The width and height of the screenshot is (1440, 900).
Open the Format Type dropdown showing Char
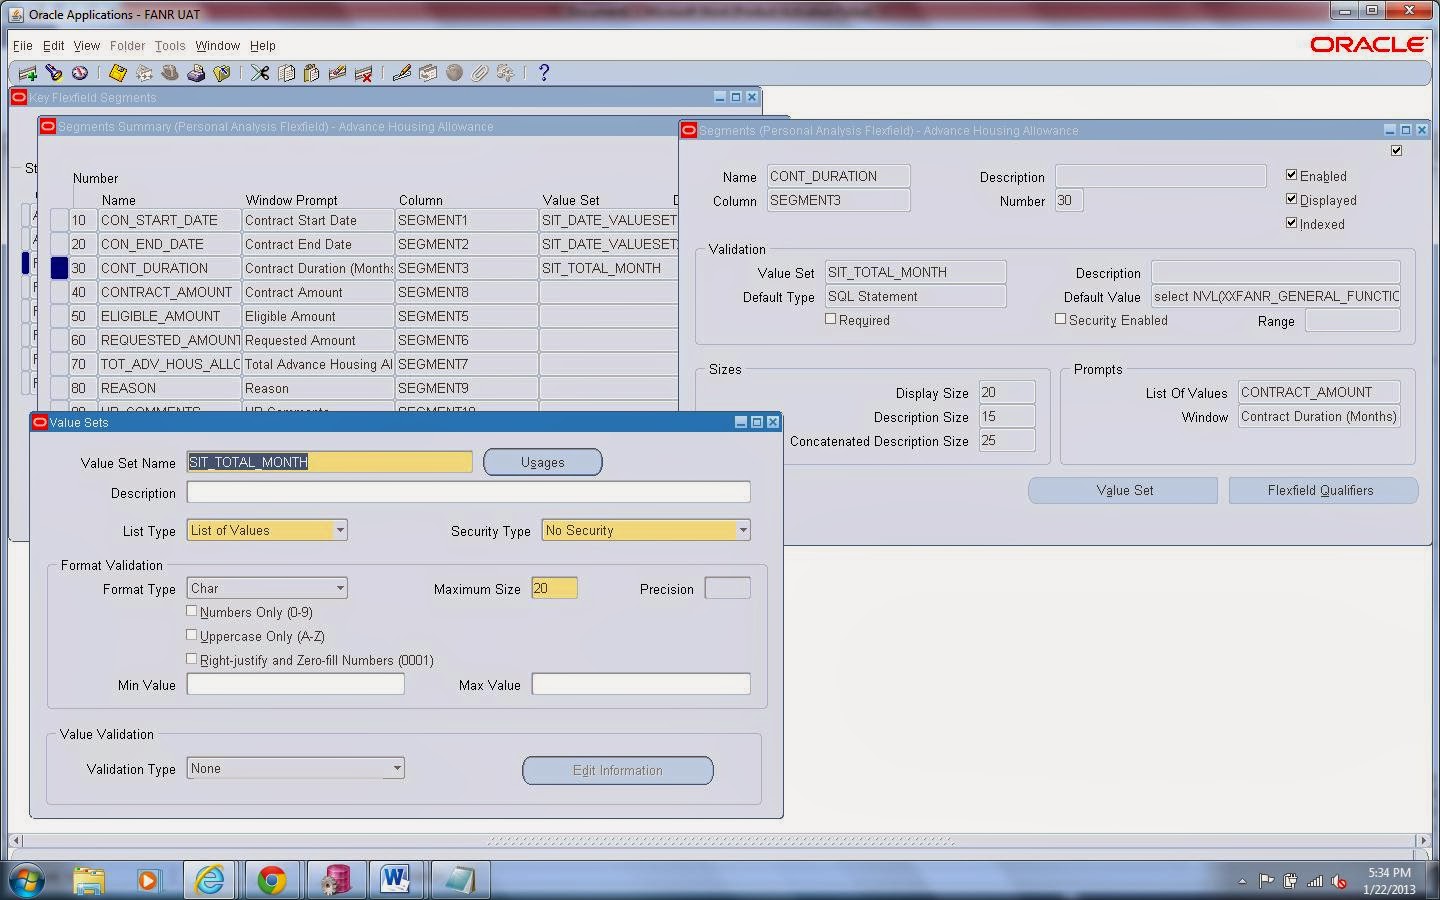341,587
